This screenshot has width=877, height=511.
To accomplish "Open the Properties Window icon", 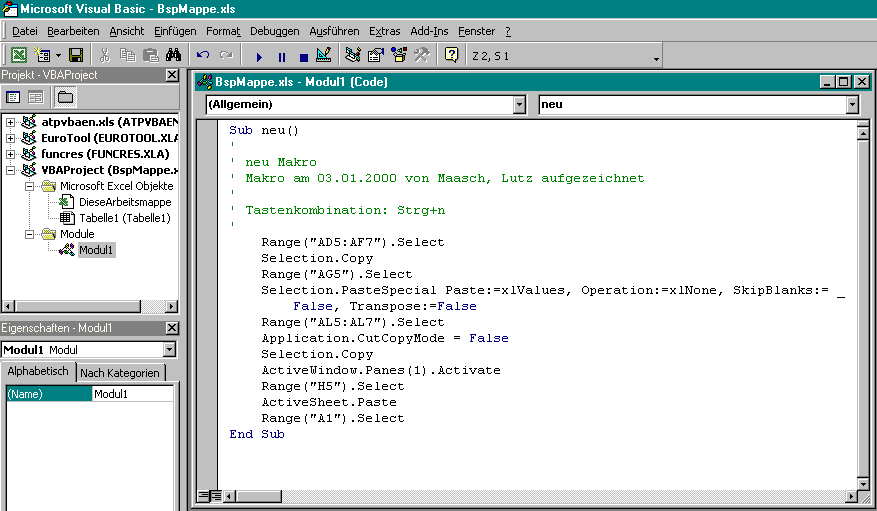I will pos(376,55).
